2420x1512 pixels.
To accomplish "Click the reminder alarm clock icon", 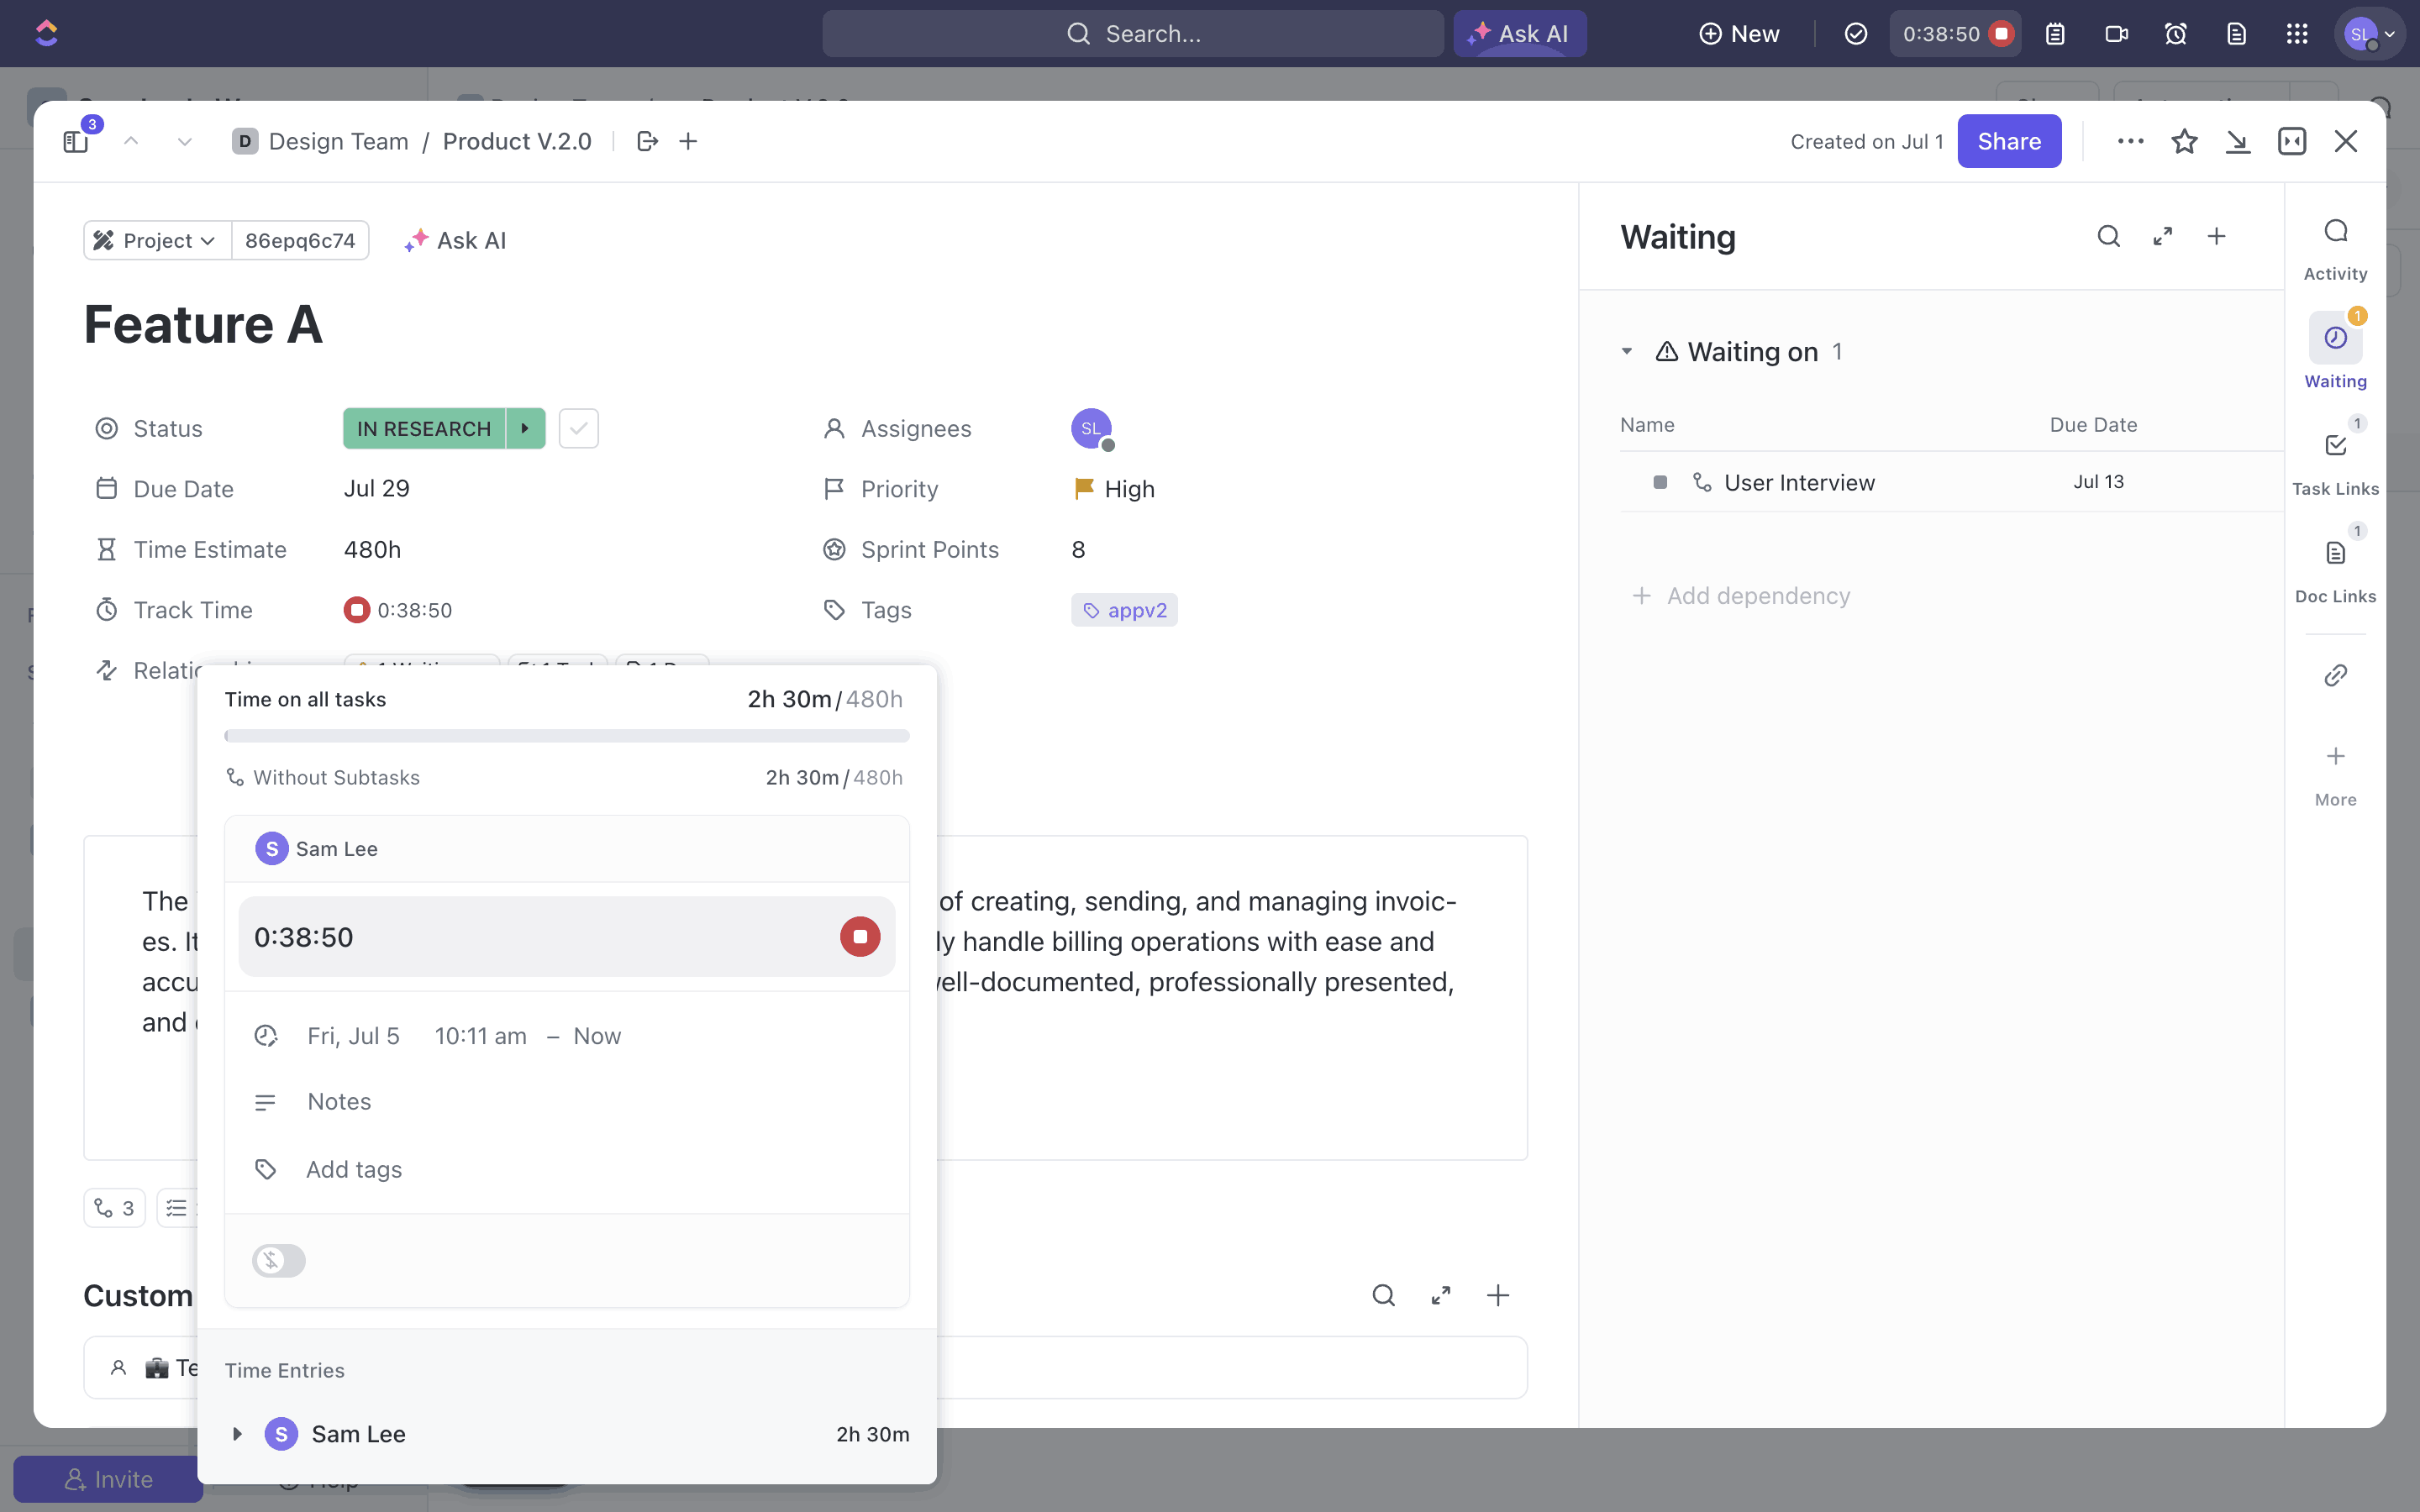I will pyautogui.click(x=2175, y=34).
